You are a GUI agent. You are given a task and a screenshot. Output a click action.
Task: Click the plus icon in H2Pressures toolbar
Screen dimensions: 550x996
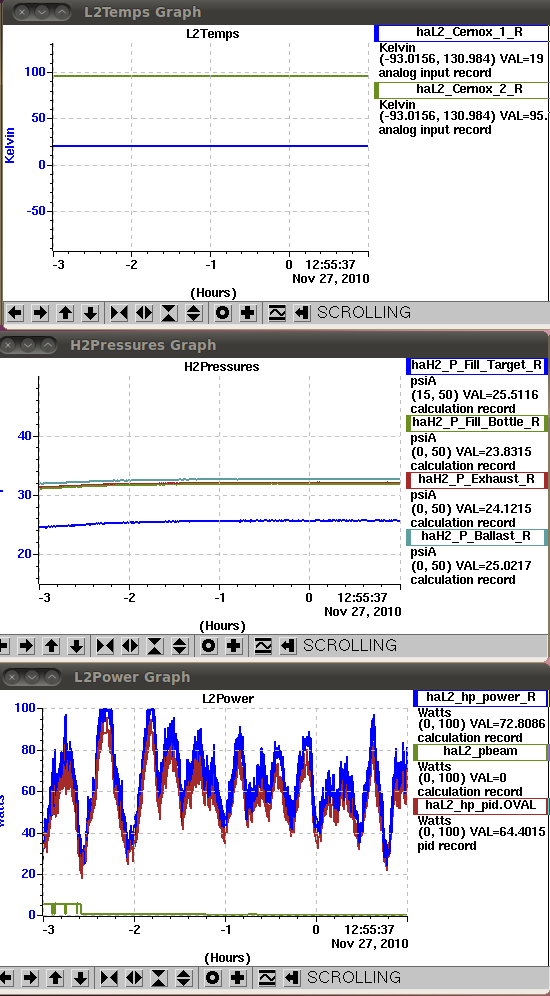(234, 646)
